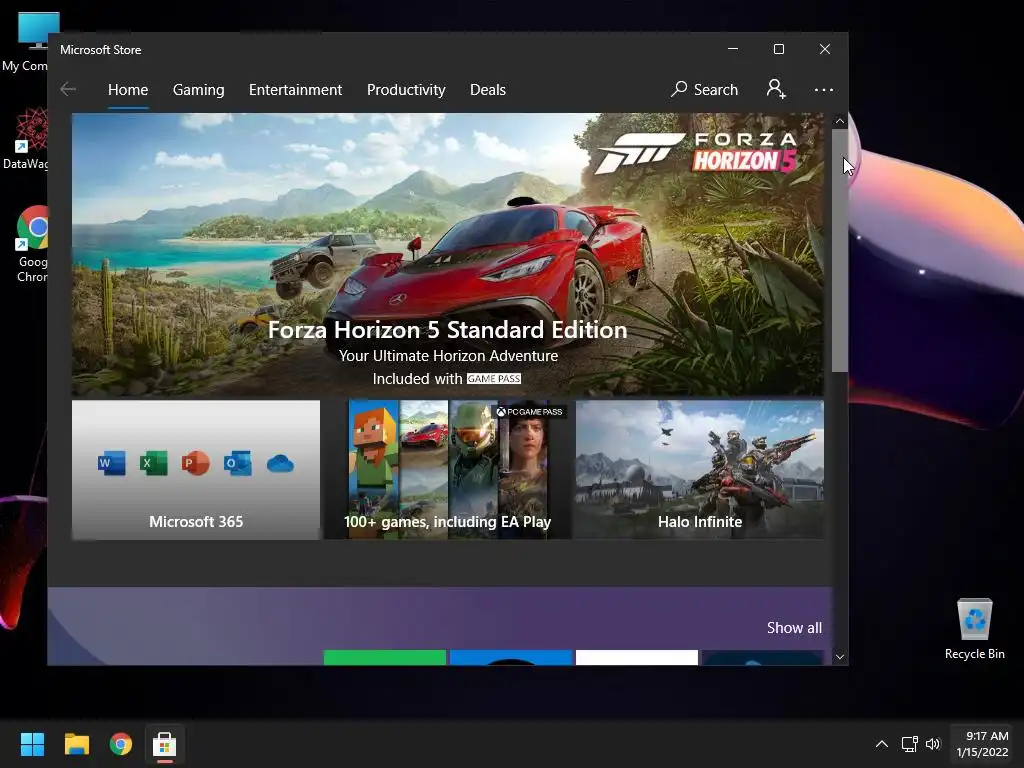This screenshot has height=768, width=1024.
Task: Select the DataWag desktop shortcut
Action: 27,139
